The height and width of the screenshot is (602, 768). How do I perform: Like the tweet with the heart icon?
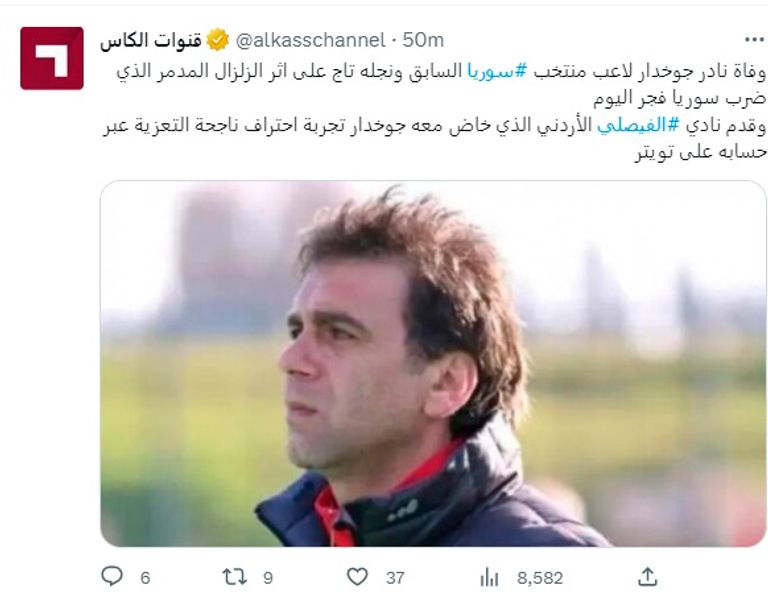pos(357,577)
